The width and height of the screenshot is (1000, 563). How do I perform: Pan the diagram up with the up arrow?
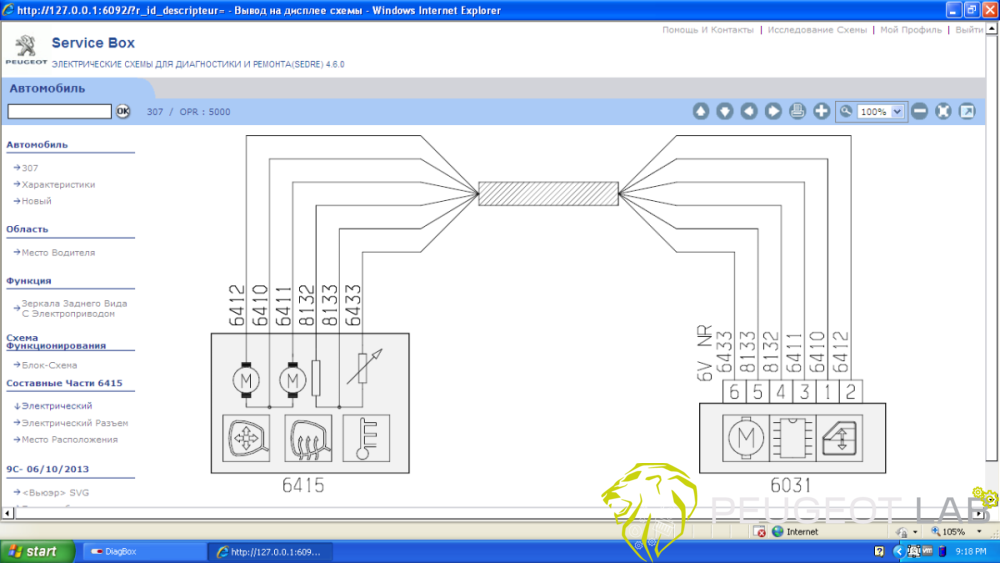701,111
